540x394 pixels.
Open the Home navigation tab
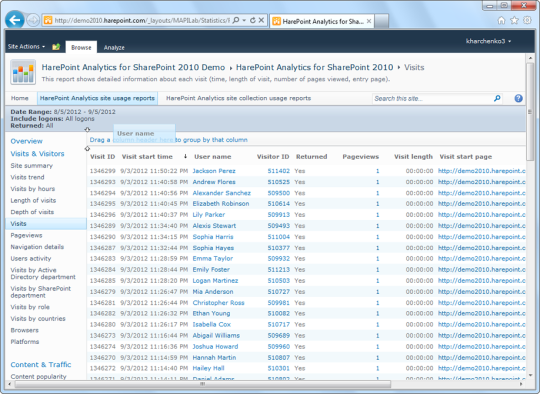coord(19,98)
